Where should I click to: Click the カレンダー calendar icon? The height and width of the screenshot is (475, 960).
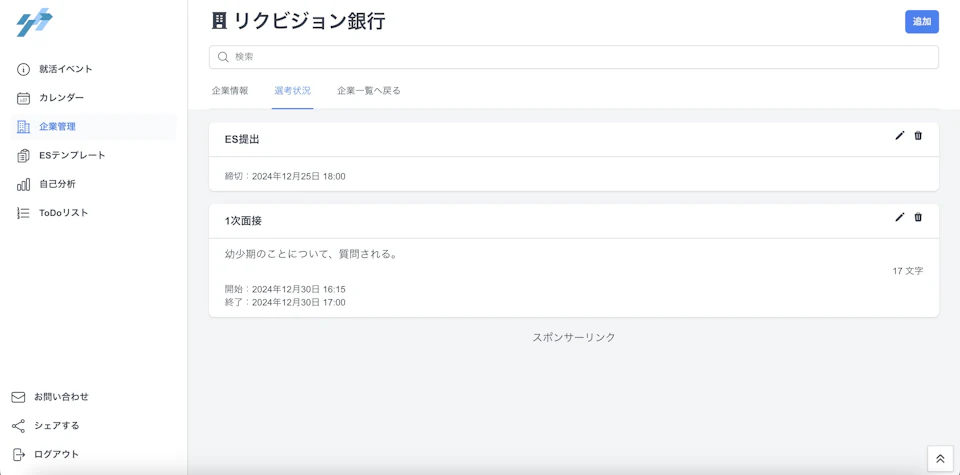(23, 98)
